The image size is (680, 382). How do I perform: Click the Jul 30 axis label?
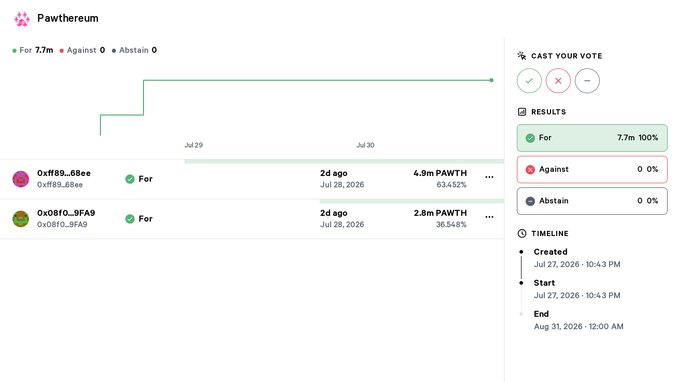(x=365, y=145)
